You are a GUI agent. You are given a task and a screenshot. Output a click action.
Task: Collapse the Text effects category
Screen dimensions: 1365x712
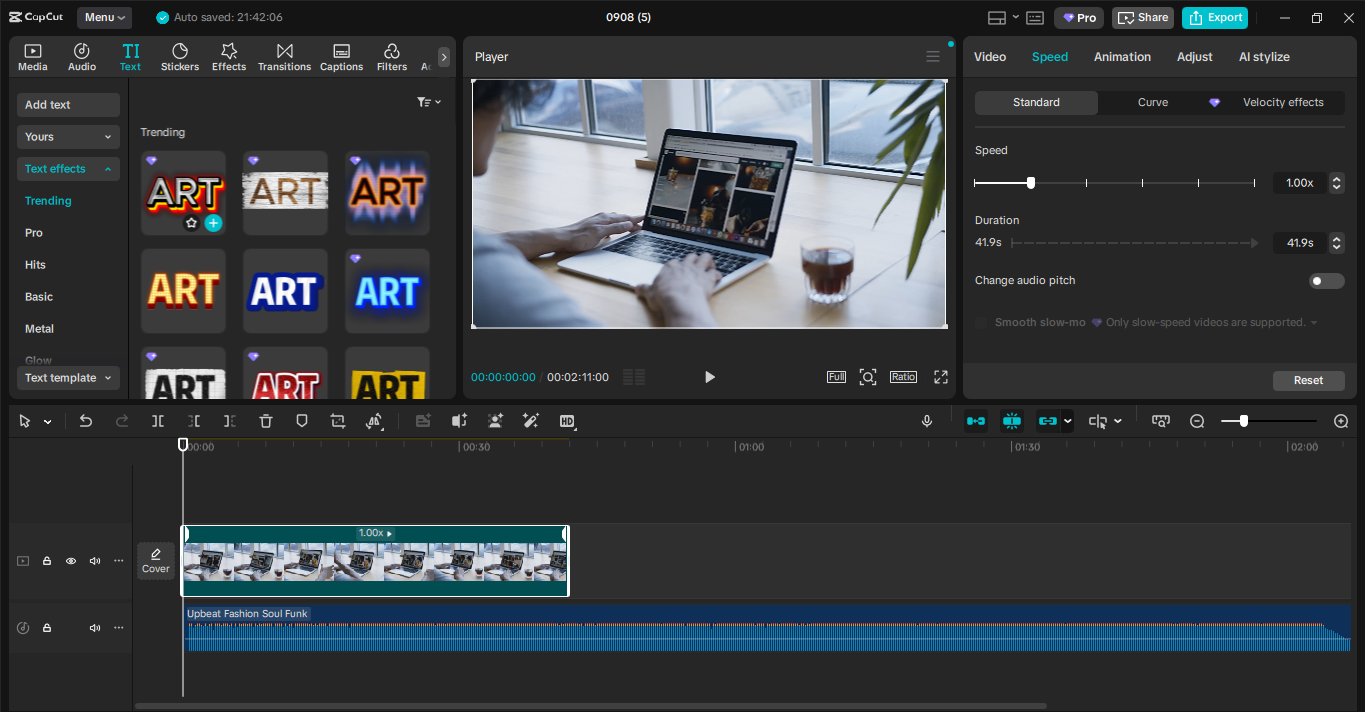tap(68, 168)
